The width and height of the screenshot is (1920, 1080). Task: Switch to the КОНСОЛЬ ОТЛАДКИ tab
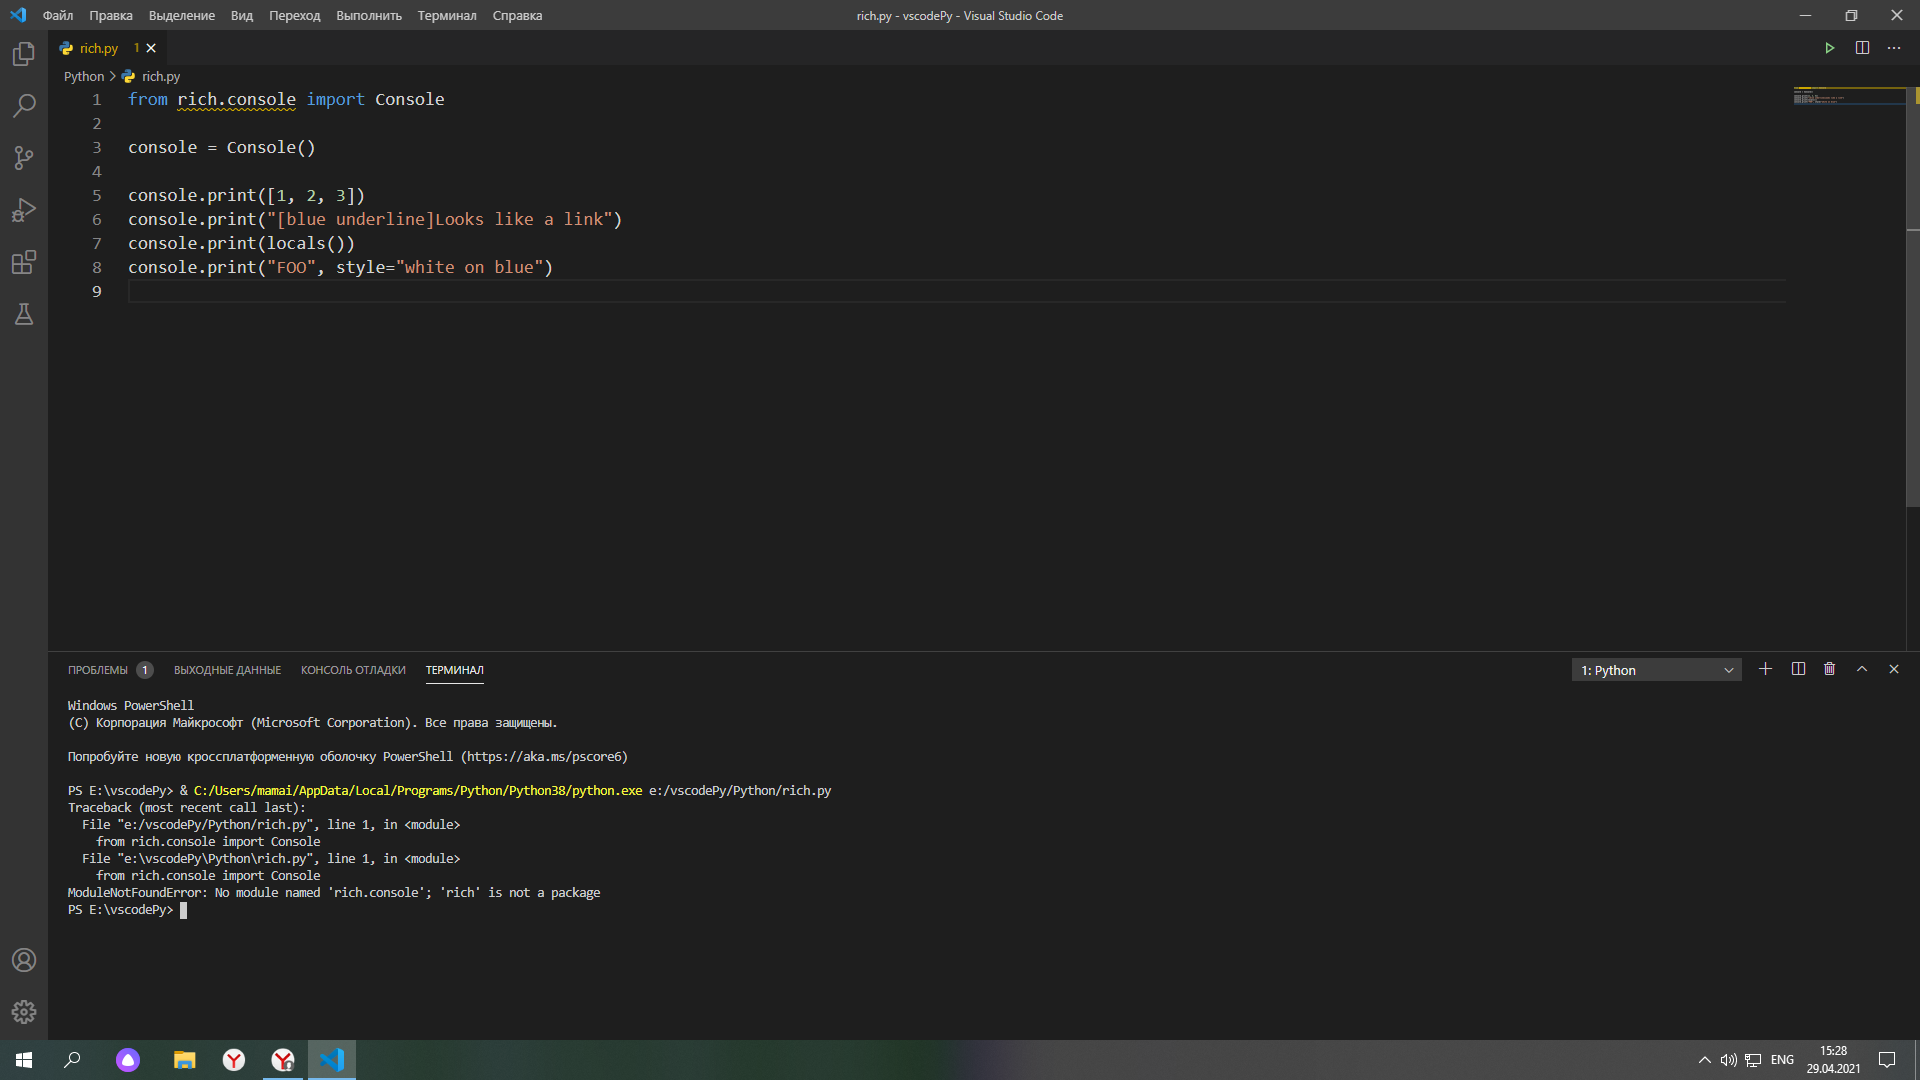pyautogui.click(x=353, y=670)
